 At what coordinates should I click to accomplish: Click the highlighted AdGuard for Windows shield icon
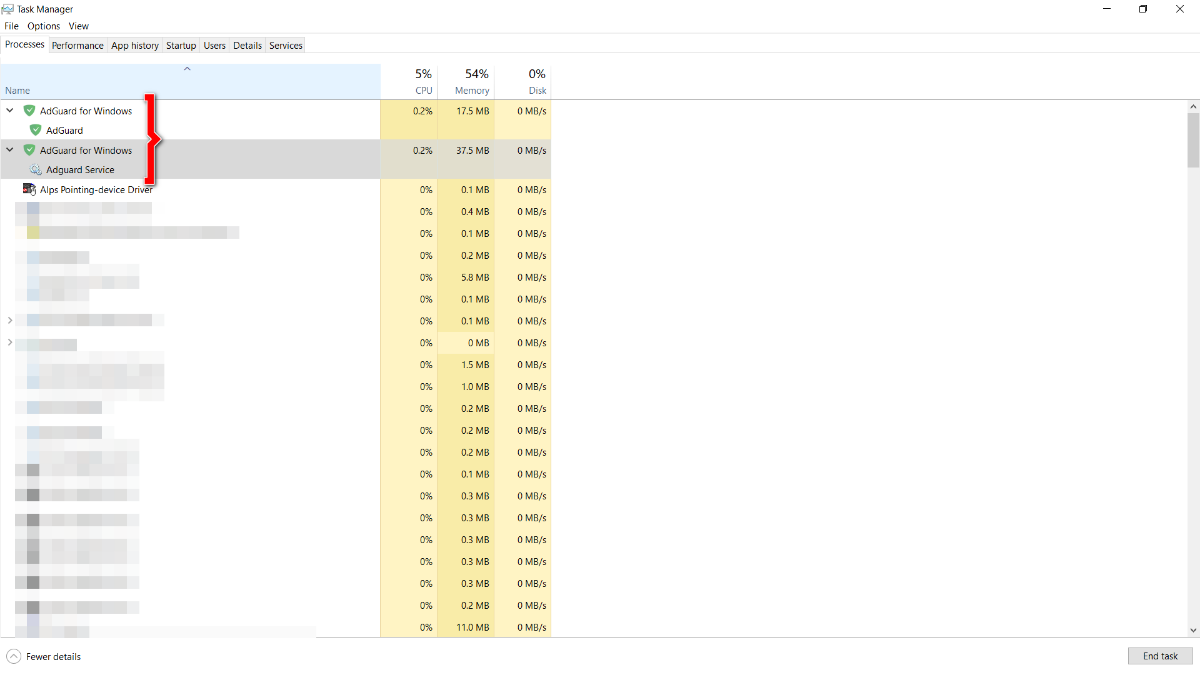click(x=29, y=150)
